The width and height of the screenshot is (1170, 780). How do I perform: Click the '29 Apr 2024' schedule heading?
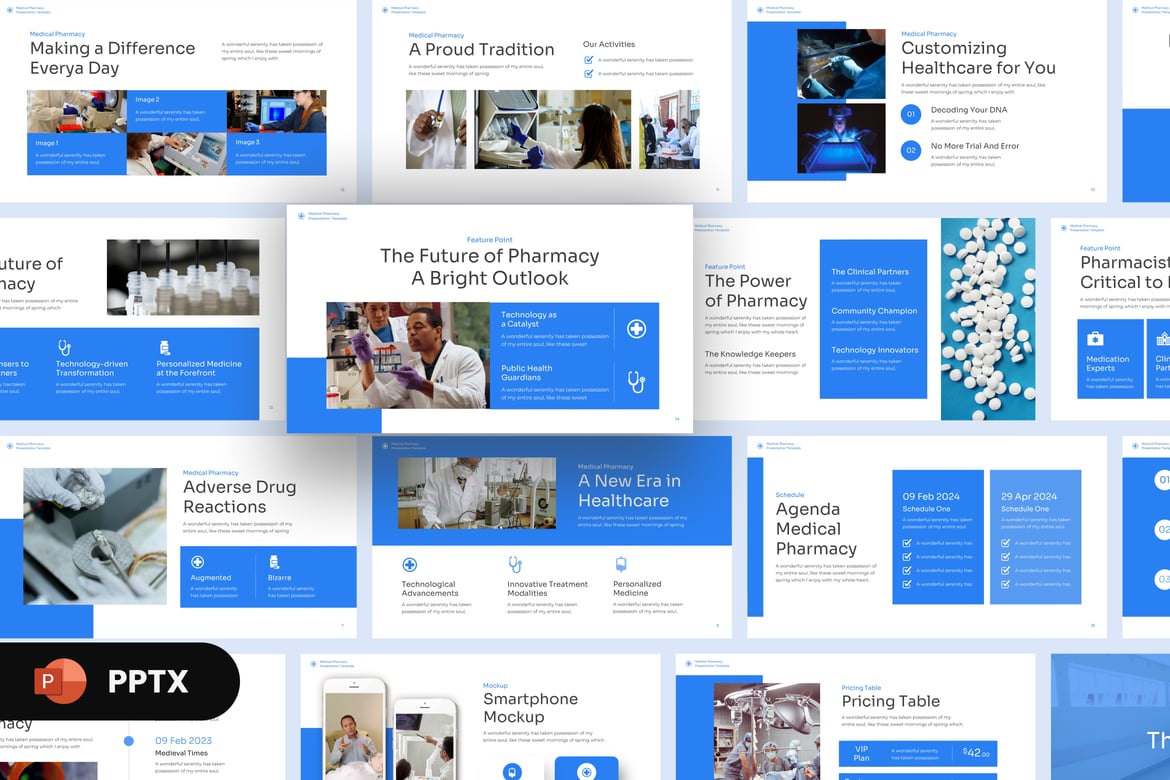tap(1029, 496)
